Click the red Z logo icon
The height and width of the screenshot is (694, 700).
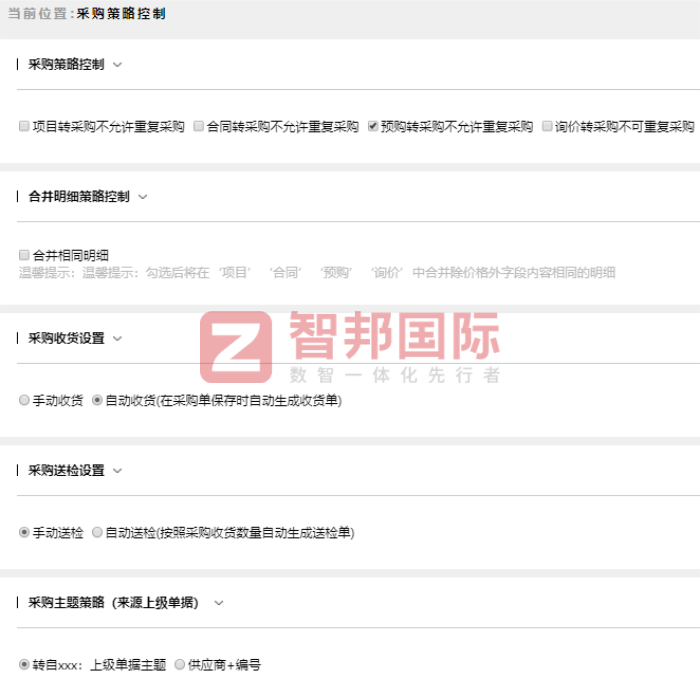point(236,347)
